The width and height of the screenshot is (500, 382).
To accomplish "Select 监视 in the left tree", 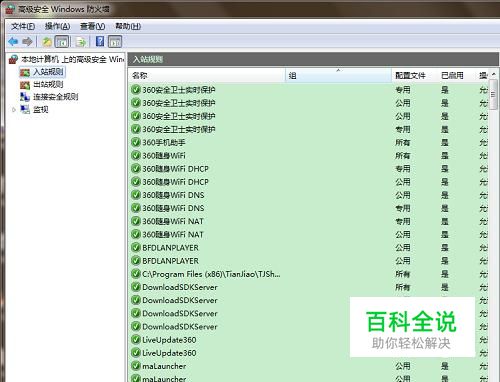I will pyautogui.click(x=41, y=109).
